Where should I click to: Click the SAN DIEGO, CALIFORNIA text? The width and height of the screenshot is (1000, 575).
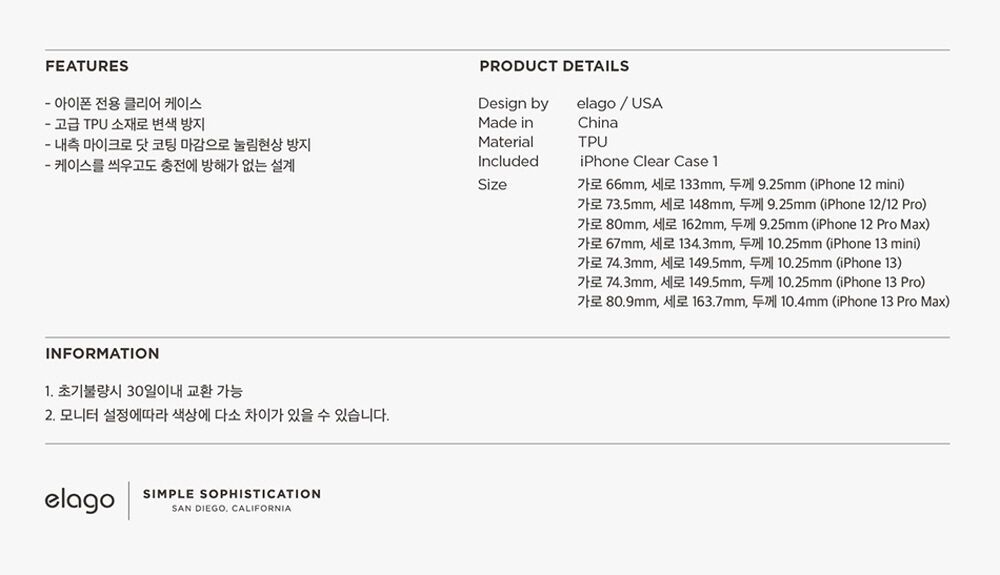click(x=232, y=509)
